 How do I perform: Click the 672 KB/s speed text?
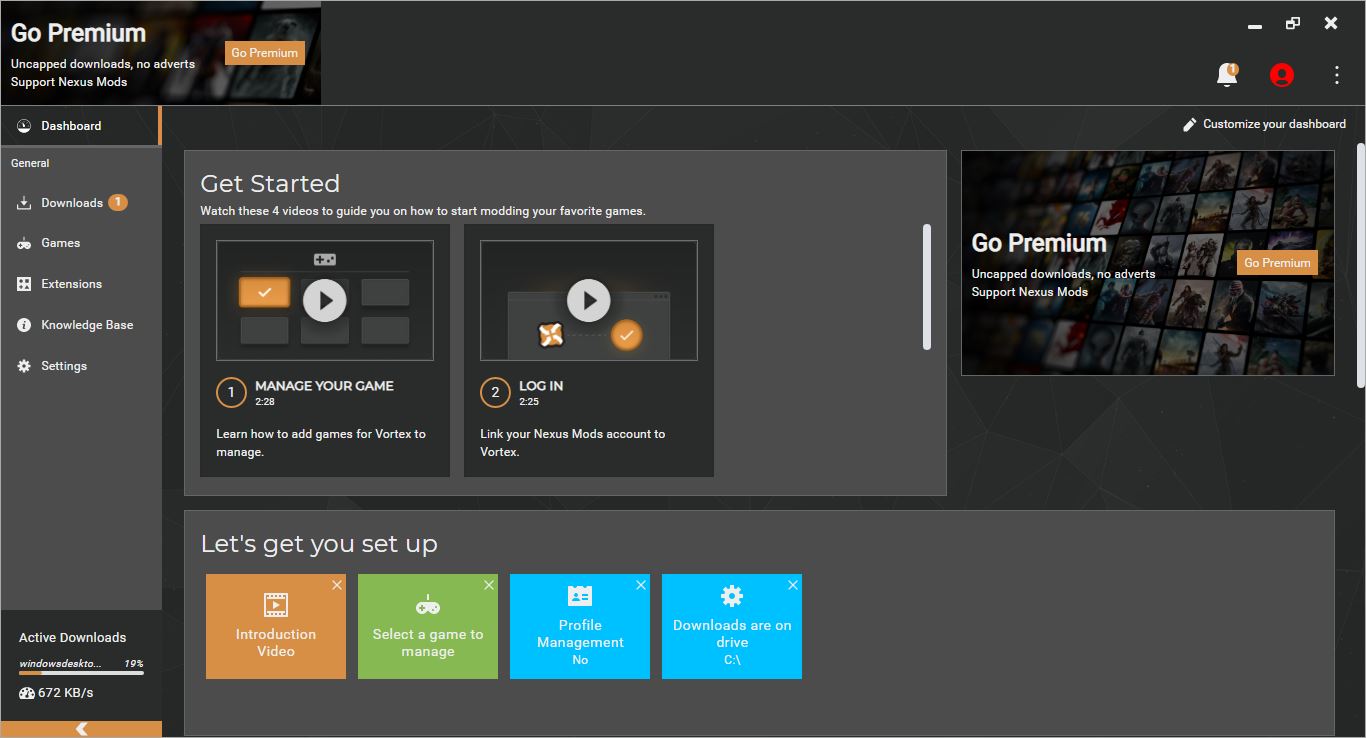click(x=66, y=693)
